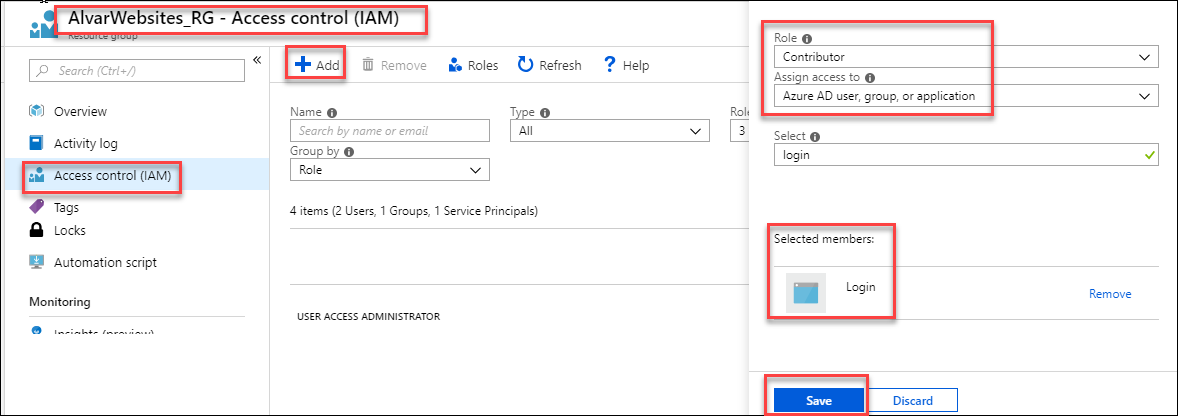
Task: Click the Remove trash icon button
Action: [394, 65]
